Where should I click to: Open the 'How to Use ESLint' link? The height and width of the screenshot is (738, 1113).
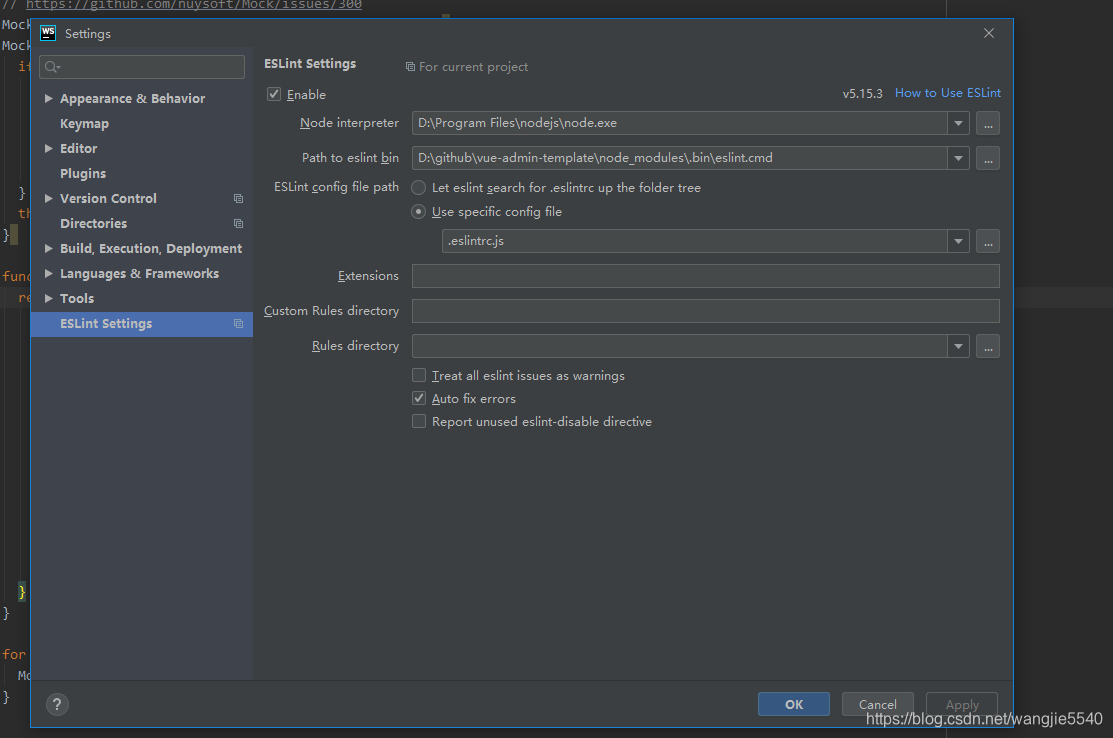[948, 93]
